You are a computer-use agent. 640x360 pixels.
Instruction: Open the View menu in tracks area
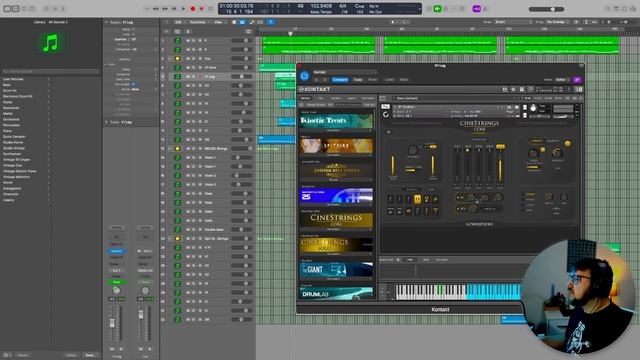pyautogui.click(x=218, y=22)
